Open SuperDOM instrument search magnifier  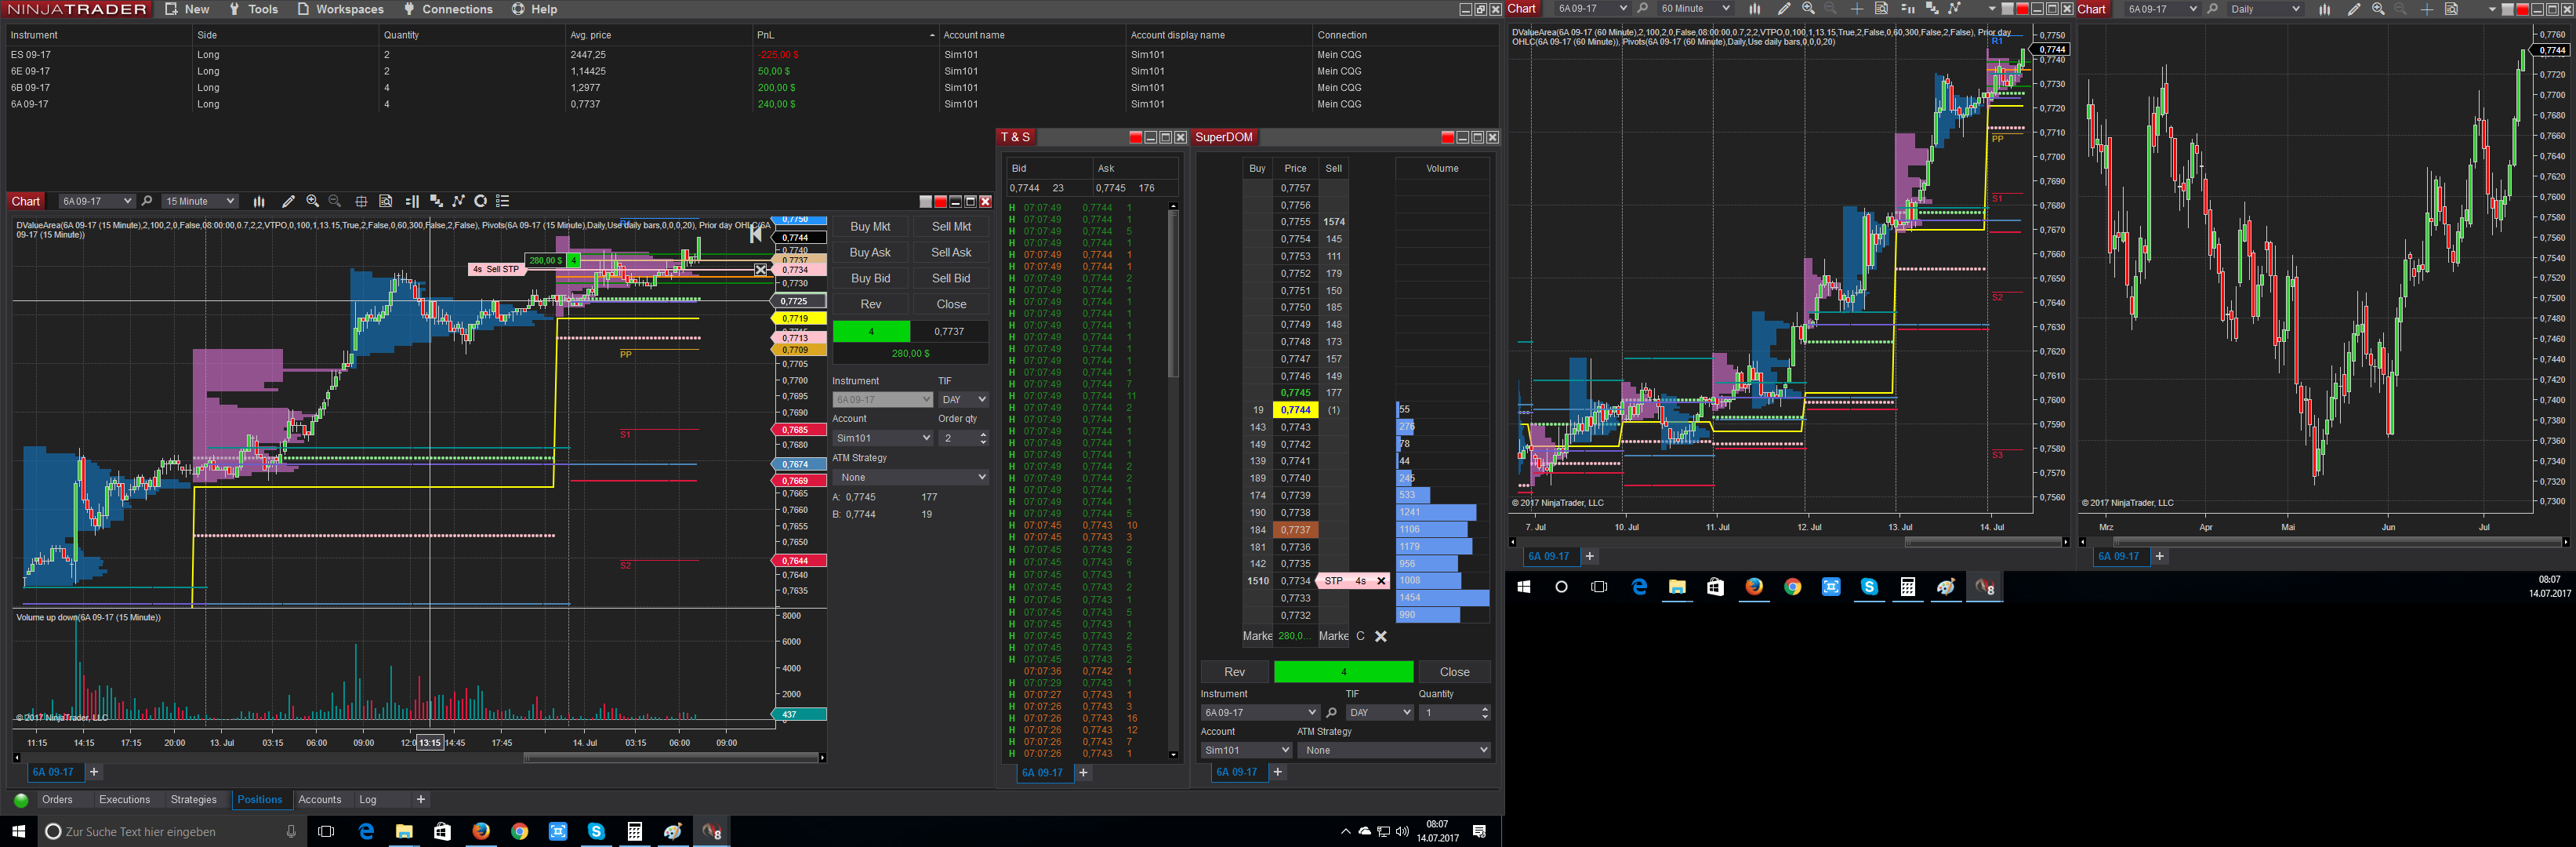point(1331,713)
